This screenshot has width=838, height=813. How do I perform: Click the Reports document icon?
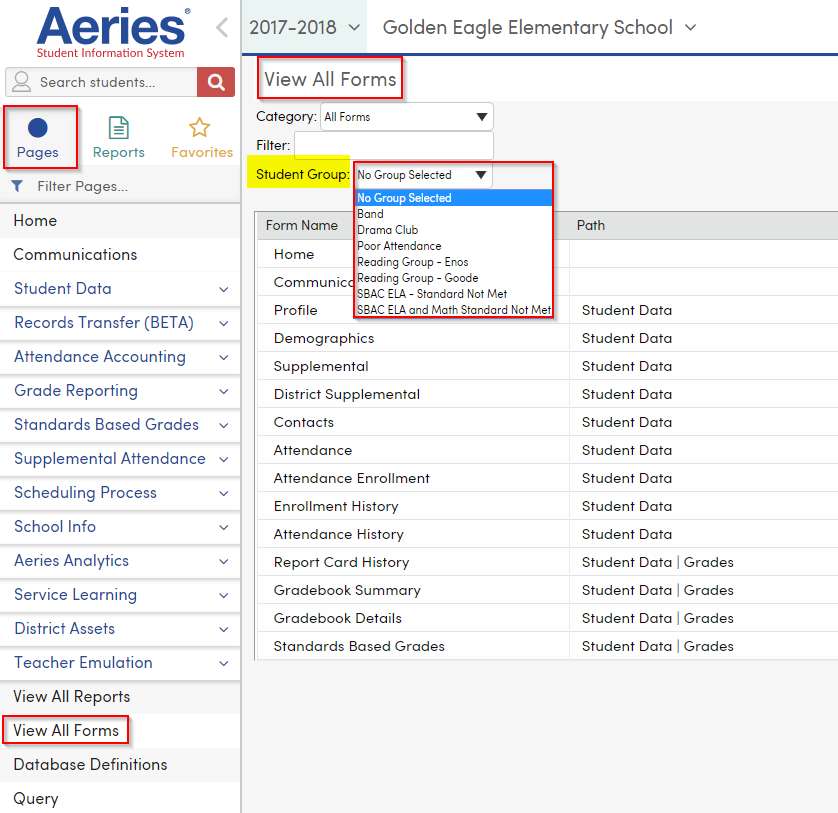click(118, 127)
